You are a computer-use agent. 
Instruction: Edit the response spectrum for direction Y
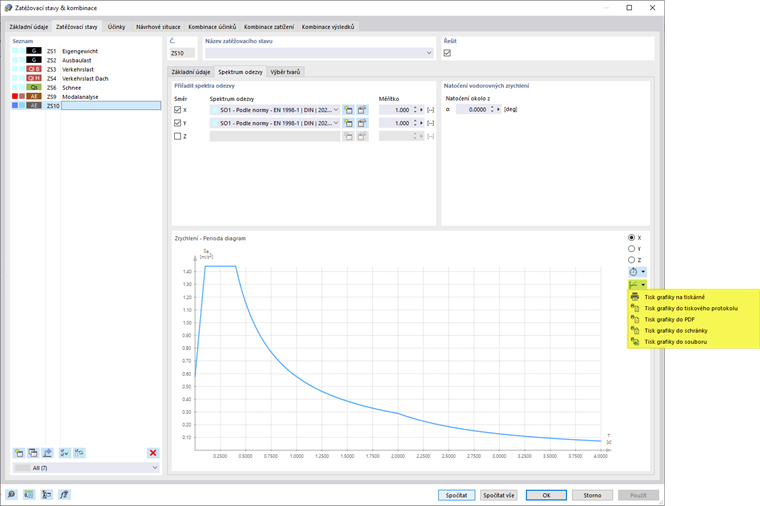tap(362, 123)
